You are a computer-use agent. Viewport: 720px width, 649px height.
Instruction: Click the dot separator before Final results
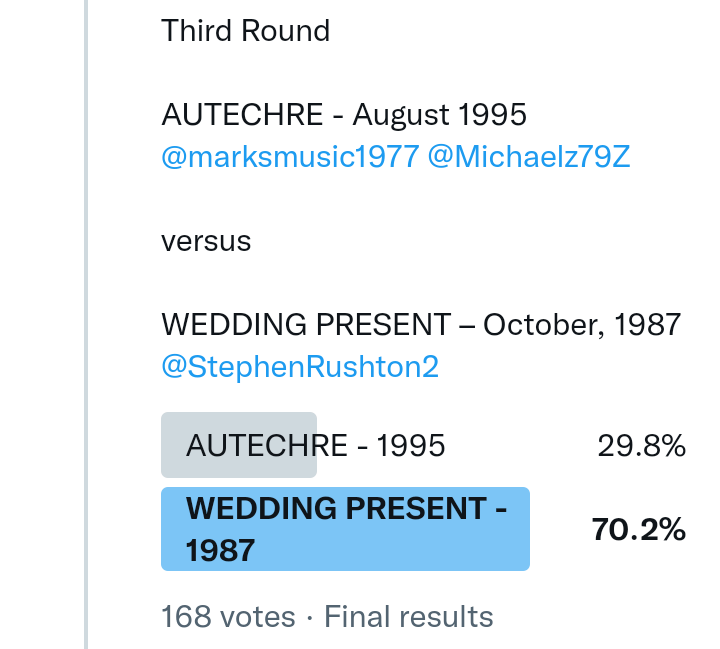(310, 617)
